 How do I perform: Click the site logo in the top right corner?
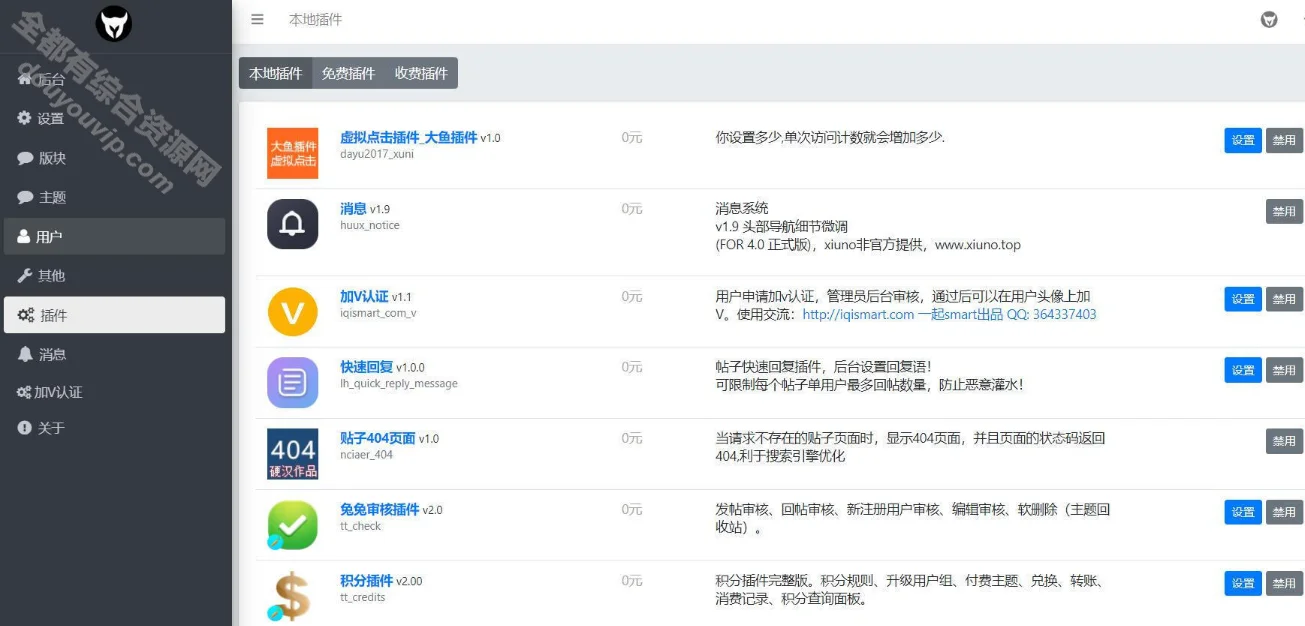pos(1269,19)
